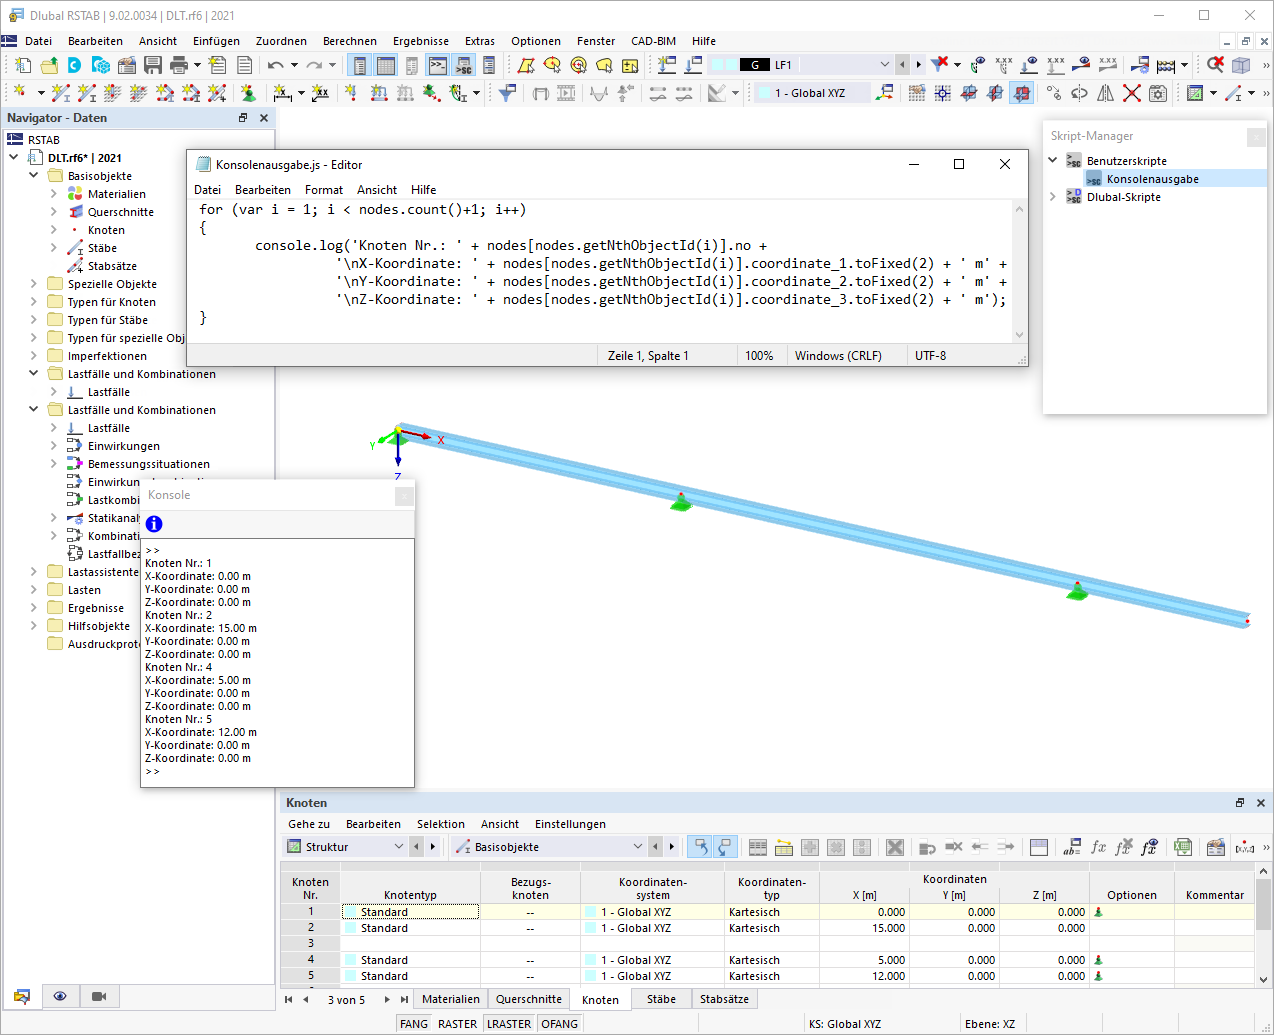Click color swatch beside Global XYZ row 2
The height and width of the screenshot is (1035, 1274).
click(590, 928)
